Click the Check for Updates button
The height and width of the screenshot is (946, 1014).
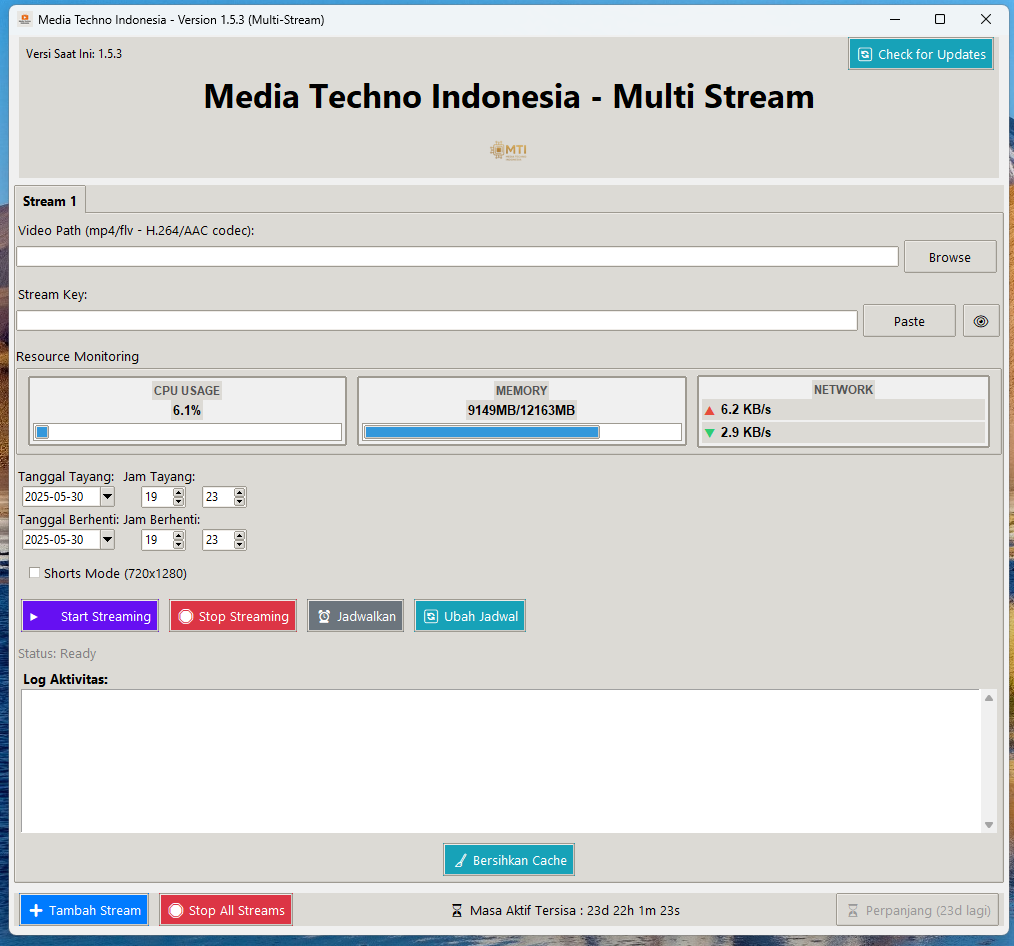point(920,54)
